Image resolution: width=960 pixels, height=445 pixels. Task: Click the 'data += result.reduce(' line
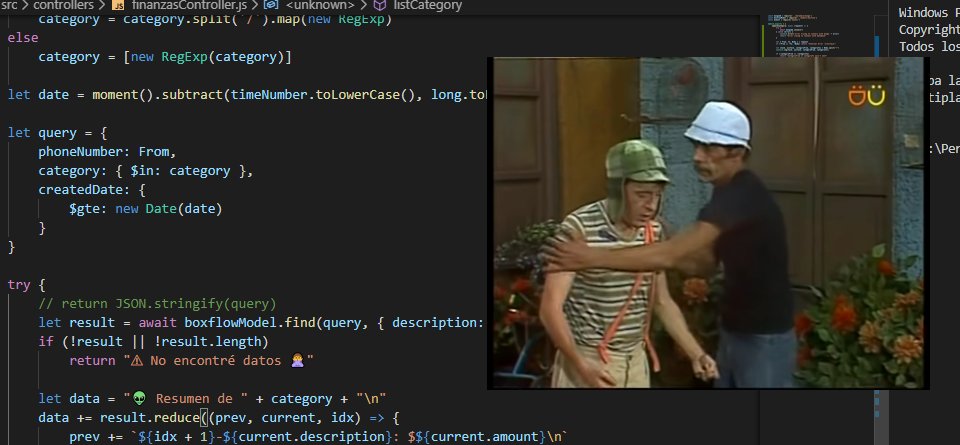coord(219,417)
